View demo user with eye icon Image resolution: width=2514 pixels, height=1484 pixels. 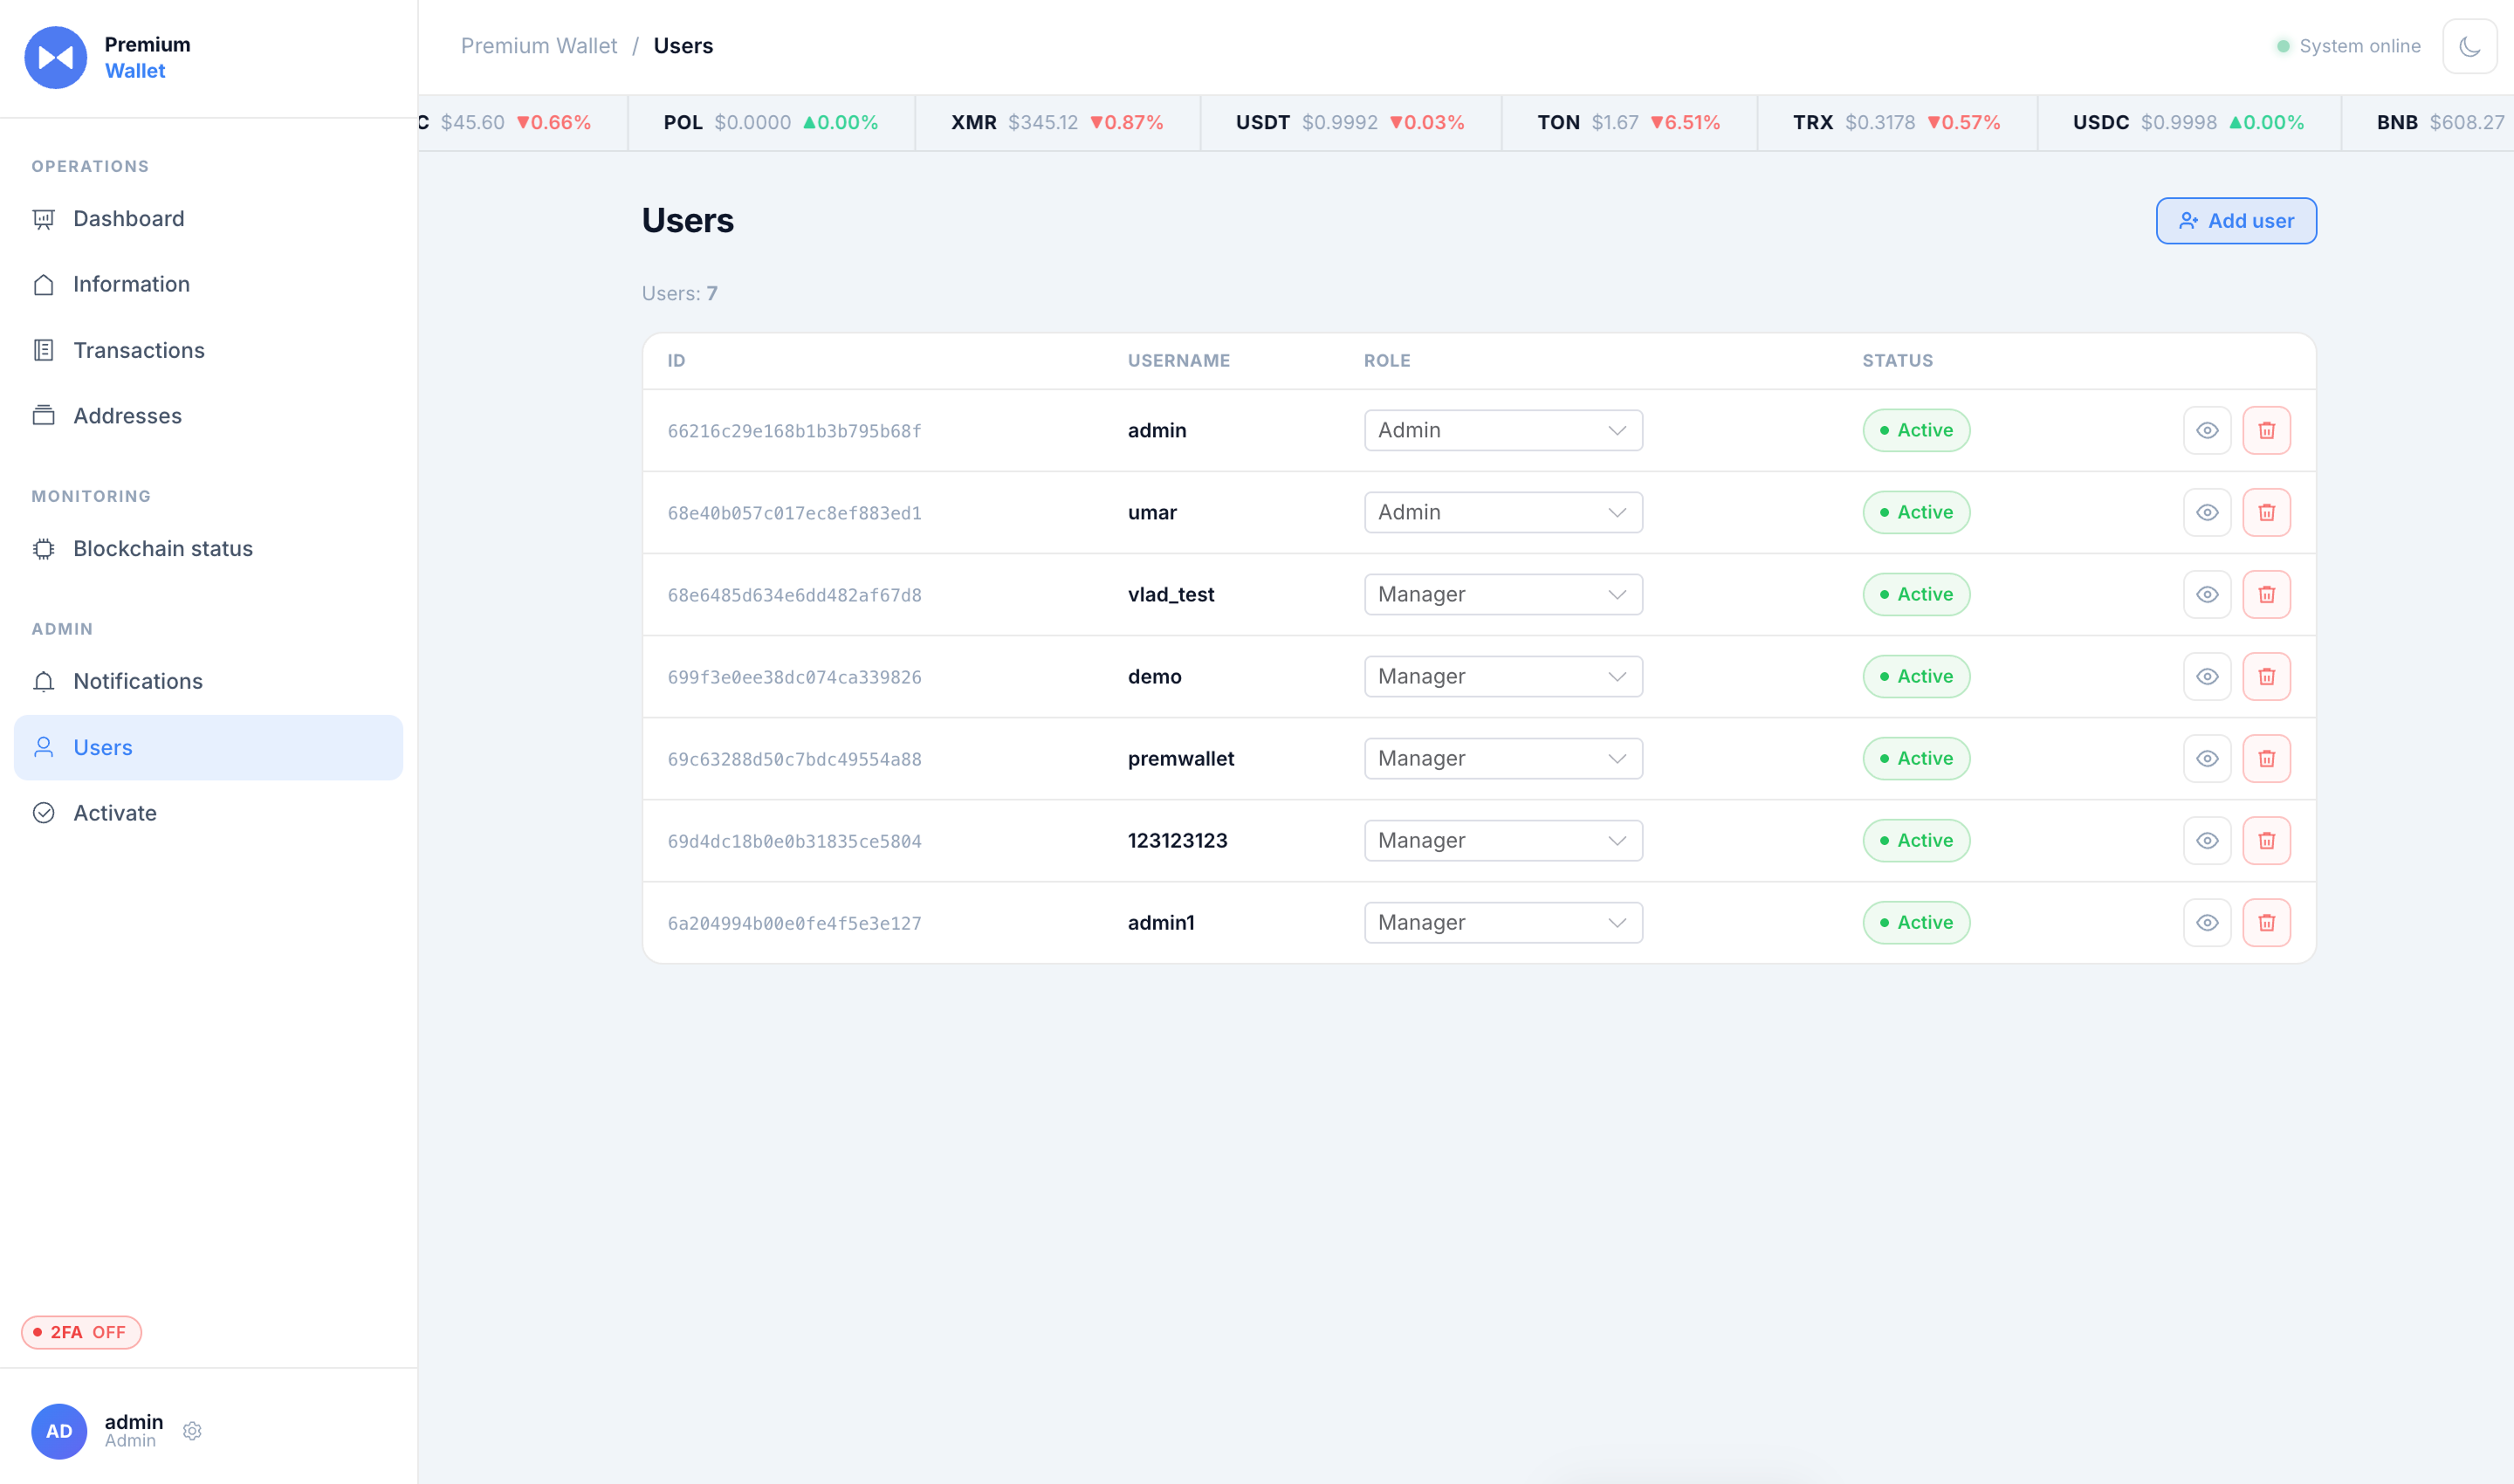[2207, 676]
